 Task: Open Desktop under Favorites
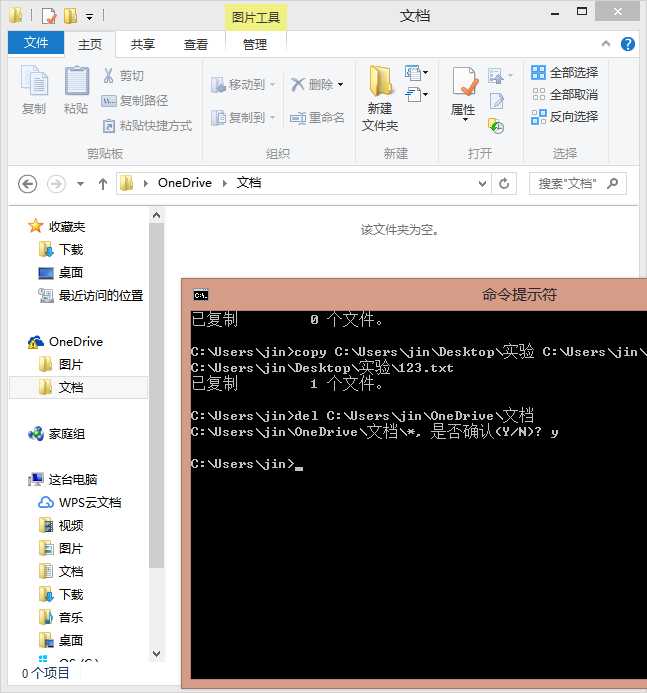pyautogui.click(x=61, y=273)
